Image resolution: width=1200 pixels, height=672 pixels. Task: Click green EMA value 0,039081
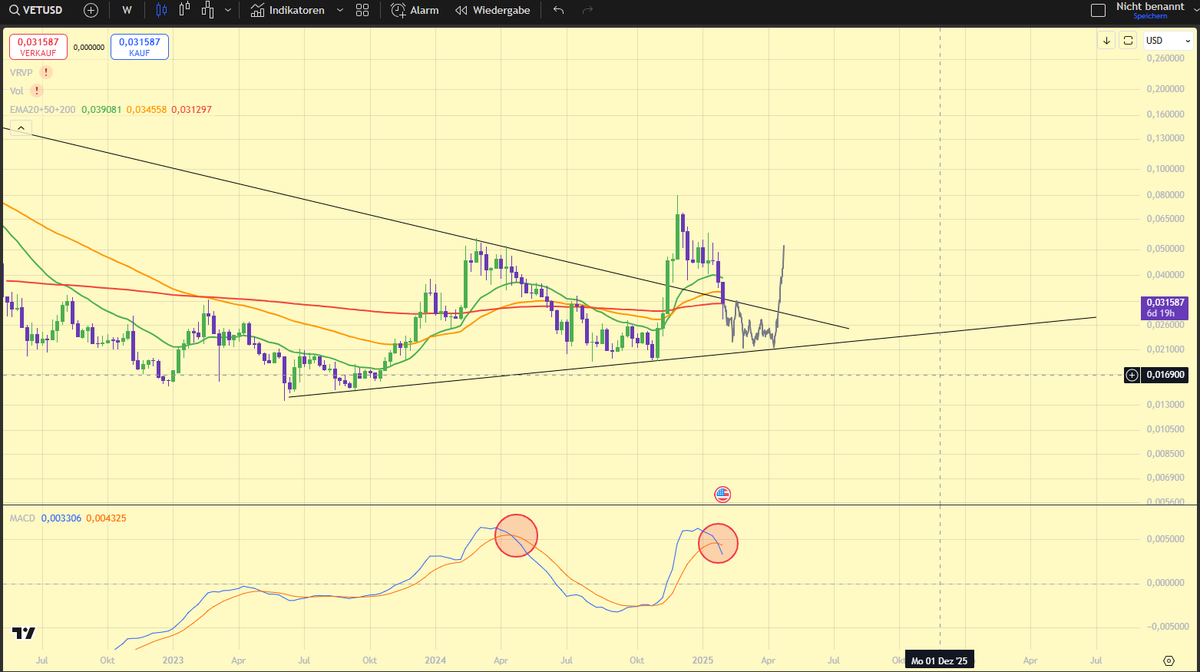(101, 109)
